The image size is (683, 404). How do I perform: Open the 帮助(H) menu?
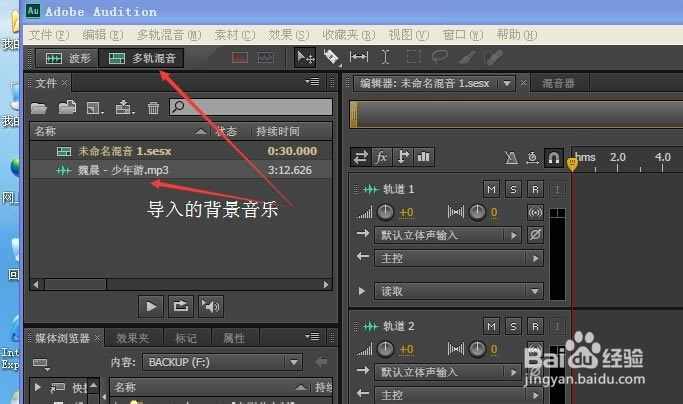(x=517, y=35)
